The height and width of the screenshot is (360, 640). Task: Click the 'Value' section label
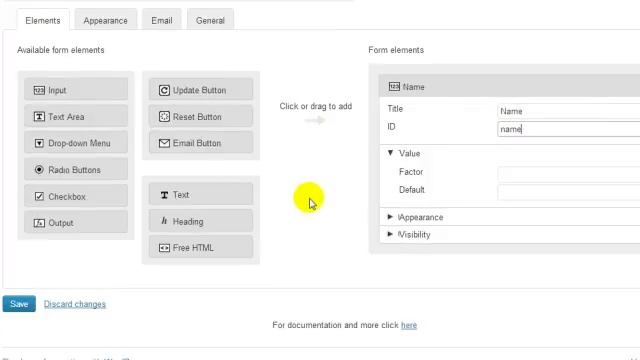[x=409, y=153]
